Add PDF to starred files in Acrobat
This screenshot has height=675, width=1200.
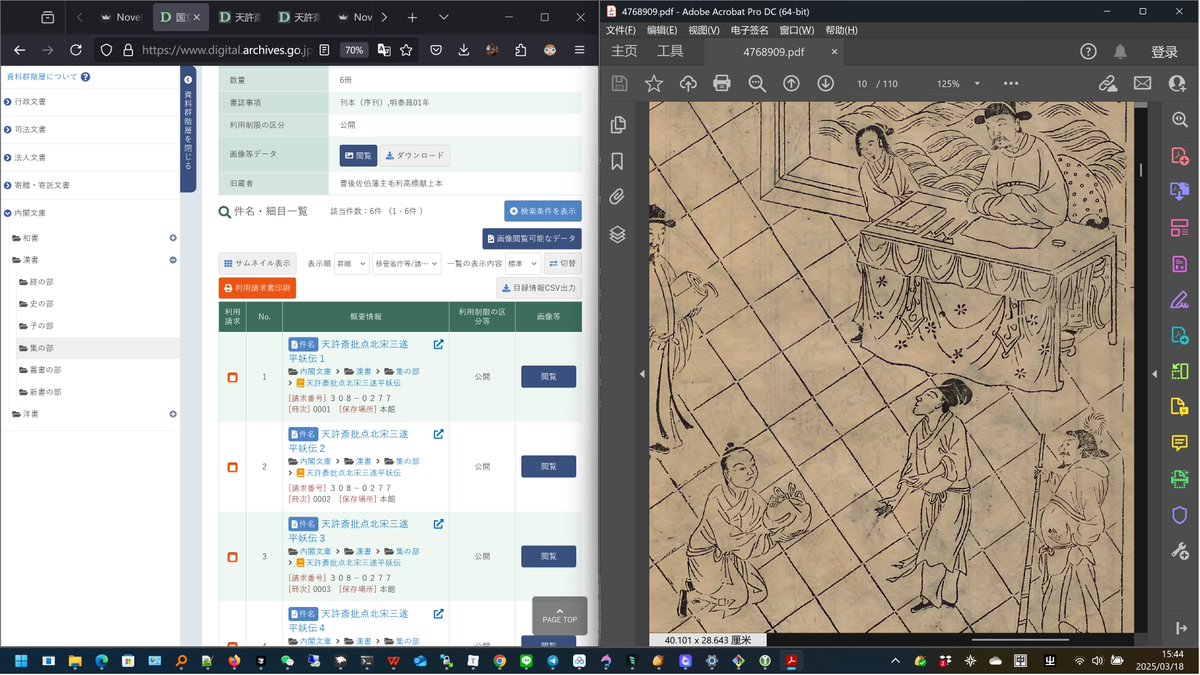653,84
